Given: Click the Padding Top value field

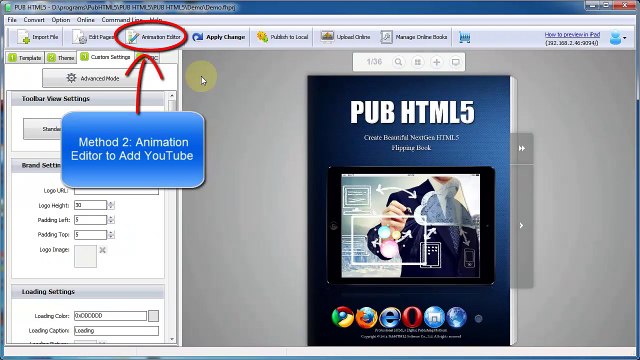Looking at the screenshot, I should tap(90, 235).
